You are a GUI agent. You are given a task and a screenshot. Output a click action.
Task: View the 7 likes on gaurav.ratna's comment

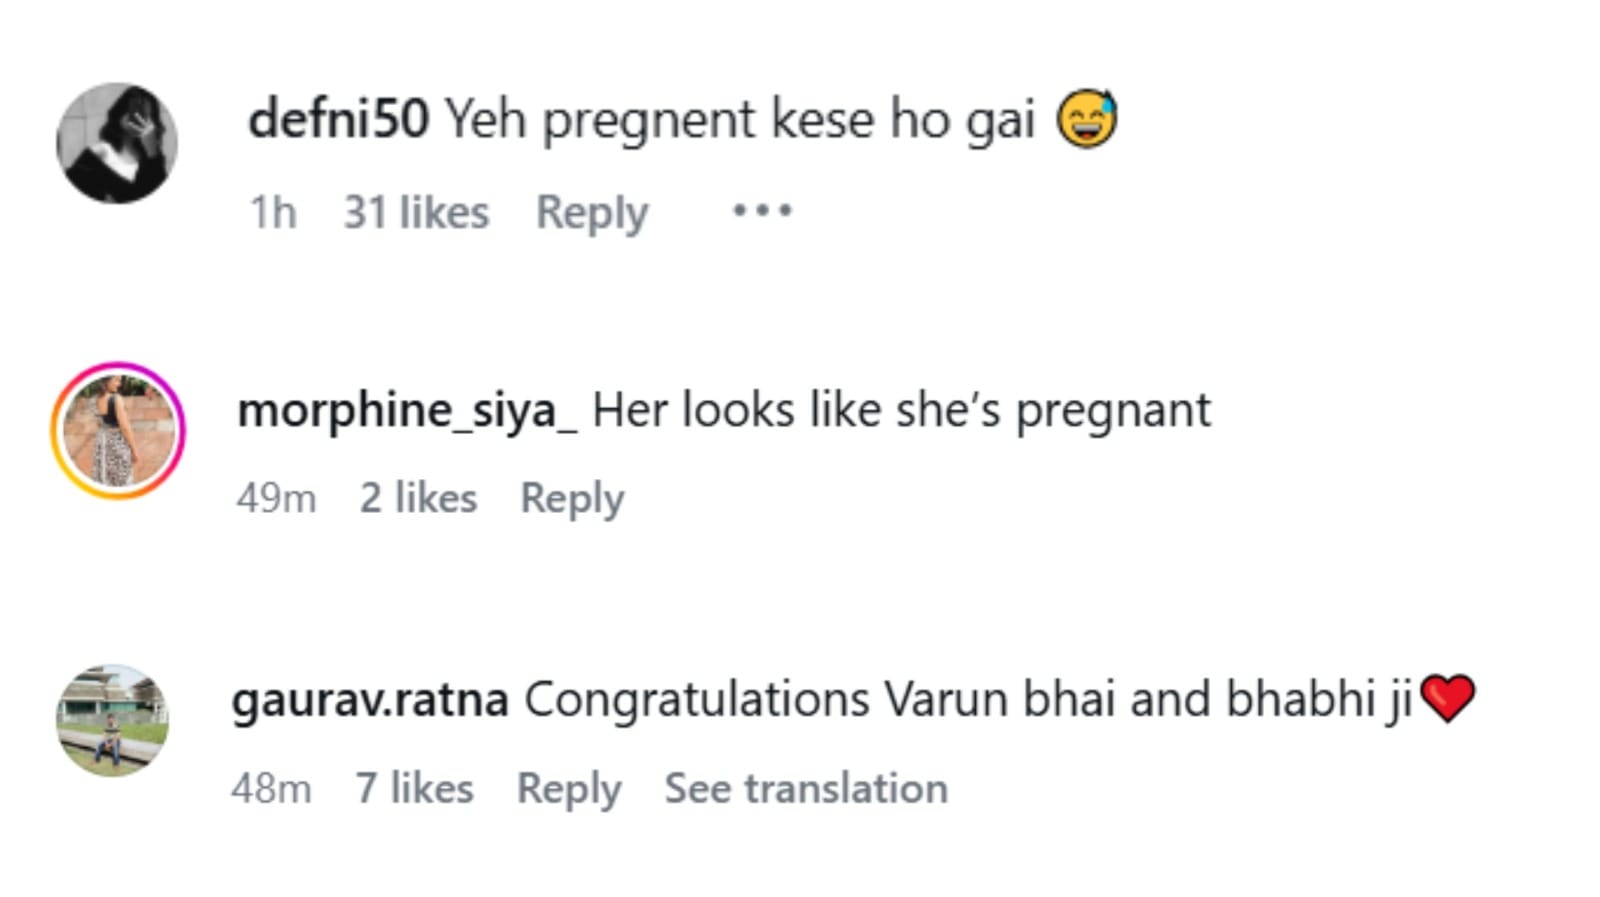tap(414, 788)
